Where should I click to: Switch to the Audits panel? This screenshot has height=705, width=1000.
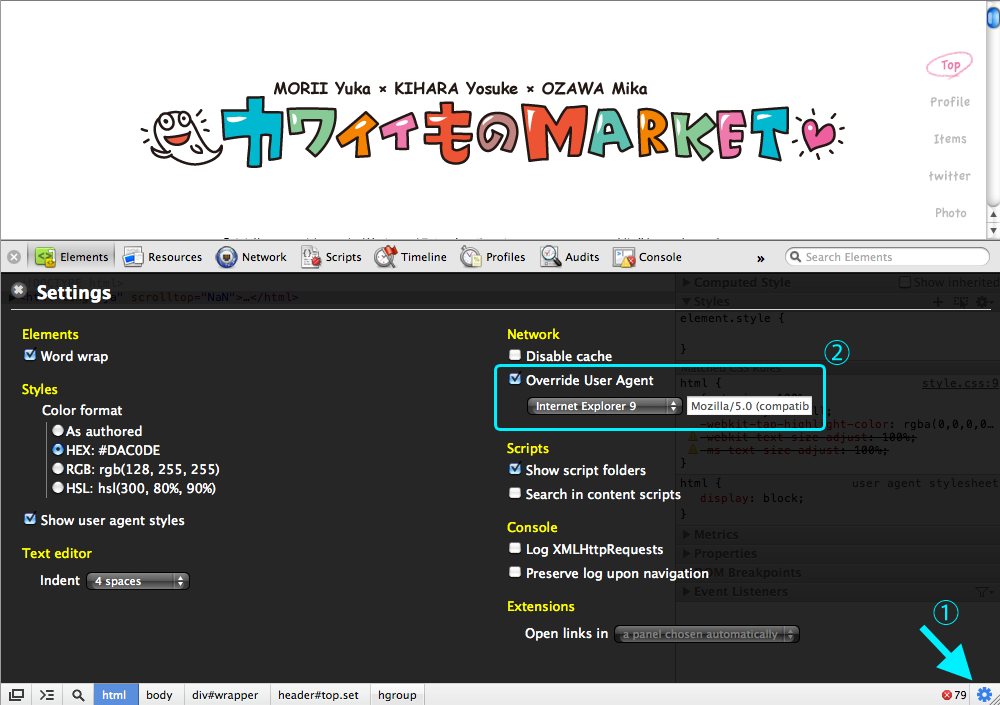coord(570,256)
